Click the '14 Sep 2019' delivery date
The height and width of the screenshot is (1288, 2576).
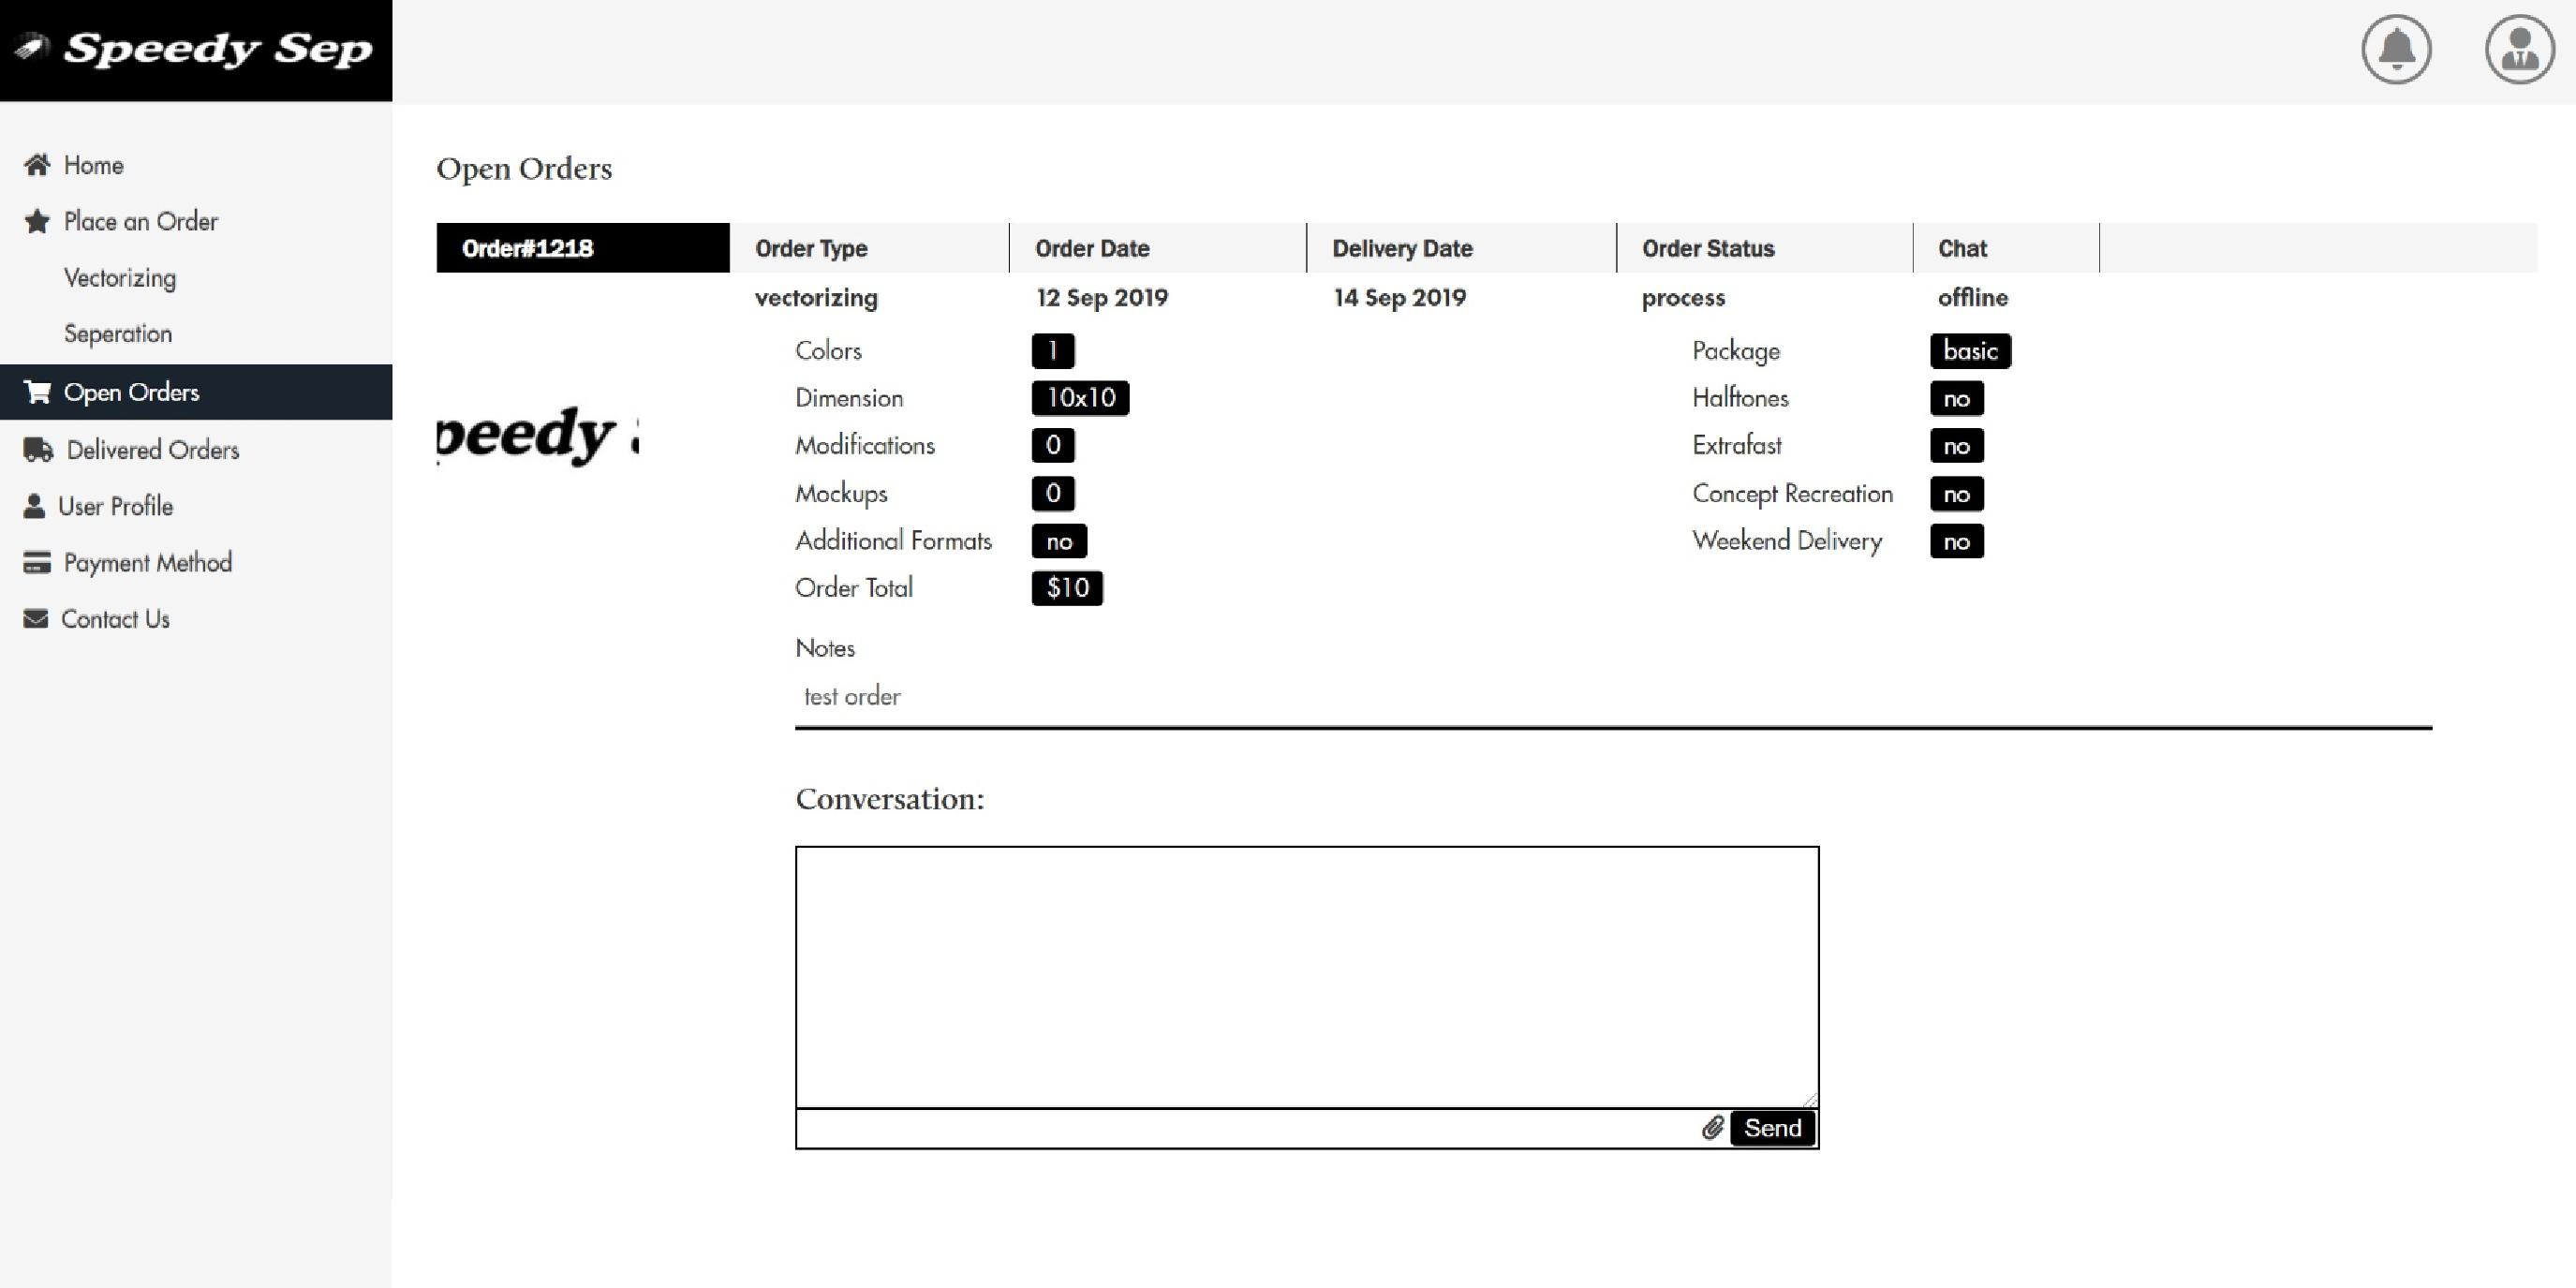(1399, 298)
